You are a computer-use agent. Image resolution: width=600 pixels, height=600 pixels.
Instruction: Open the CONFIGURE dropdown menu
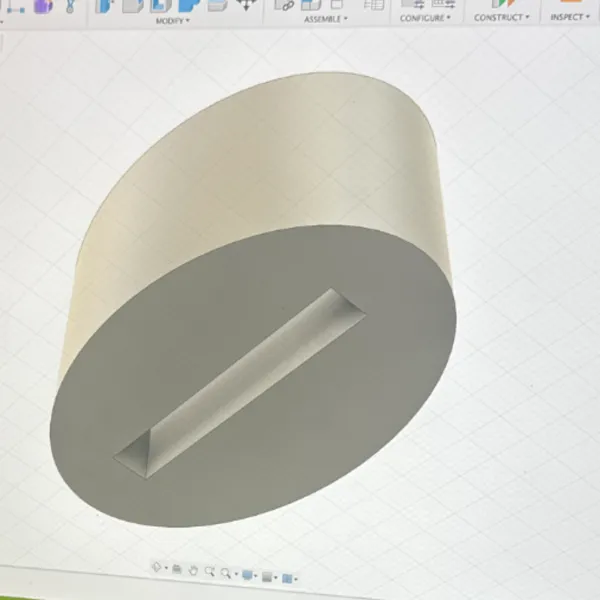click(425, 18)
